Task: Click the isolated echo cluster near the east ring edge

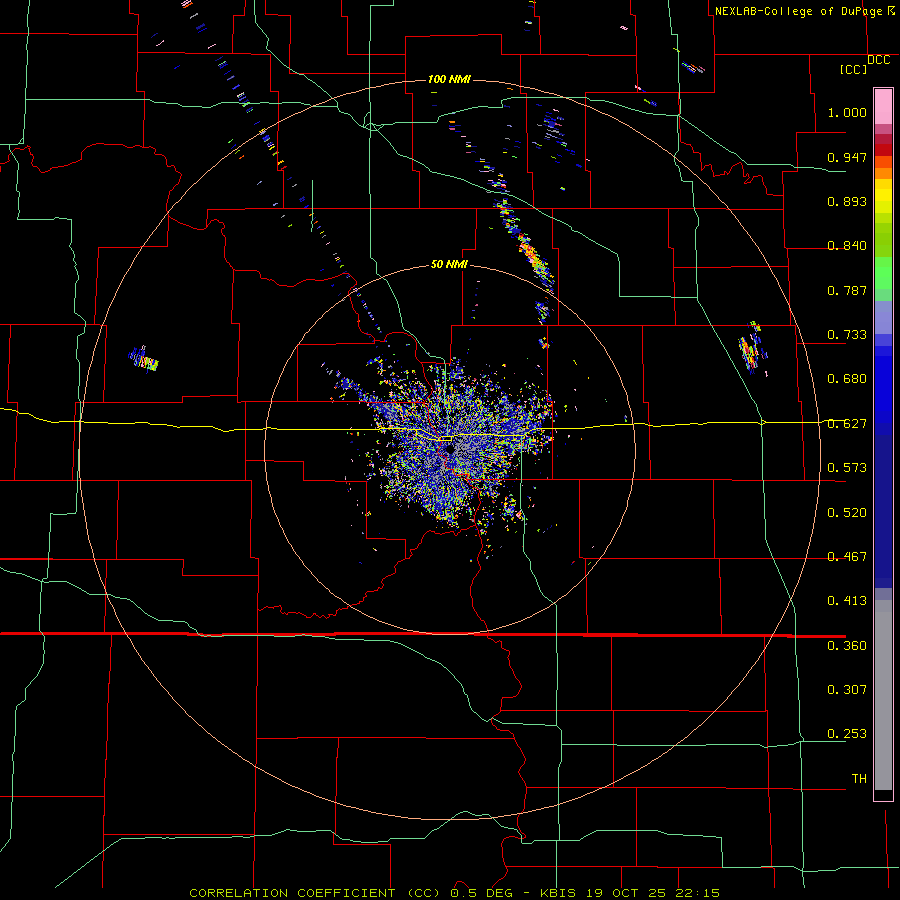Action: [753, 348]
